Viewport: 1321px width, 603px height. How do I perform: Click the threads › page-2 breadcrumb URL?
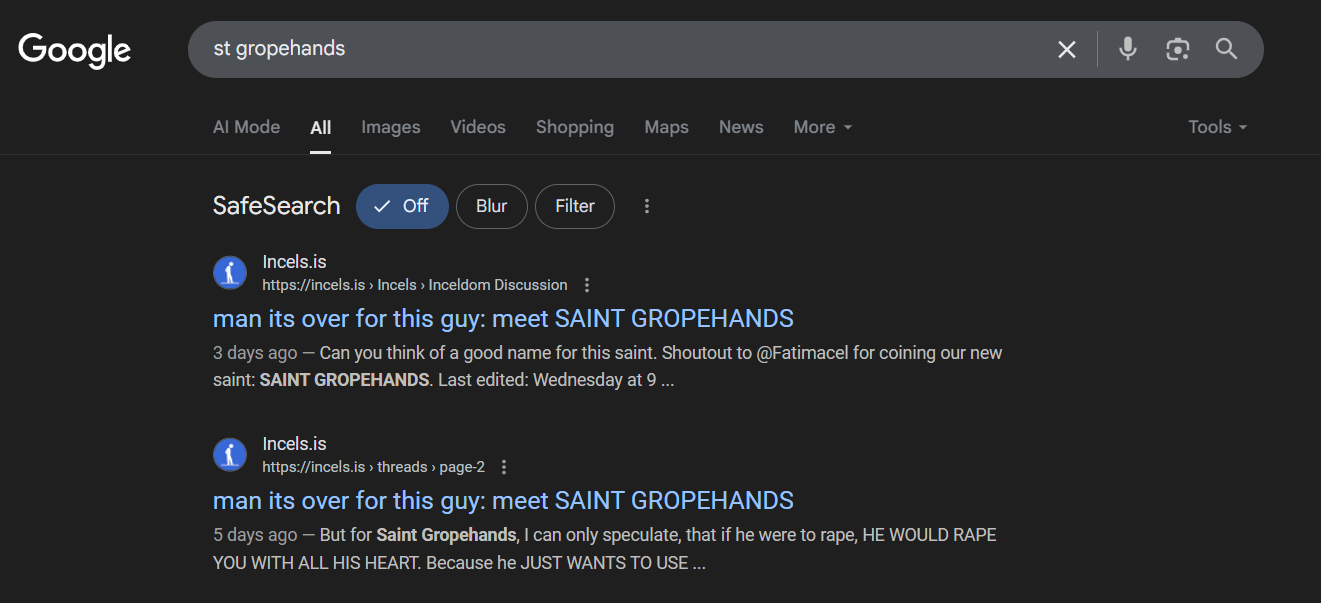[374, 467]
